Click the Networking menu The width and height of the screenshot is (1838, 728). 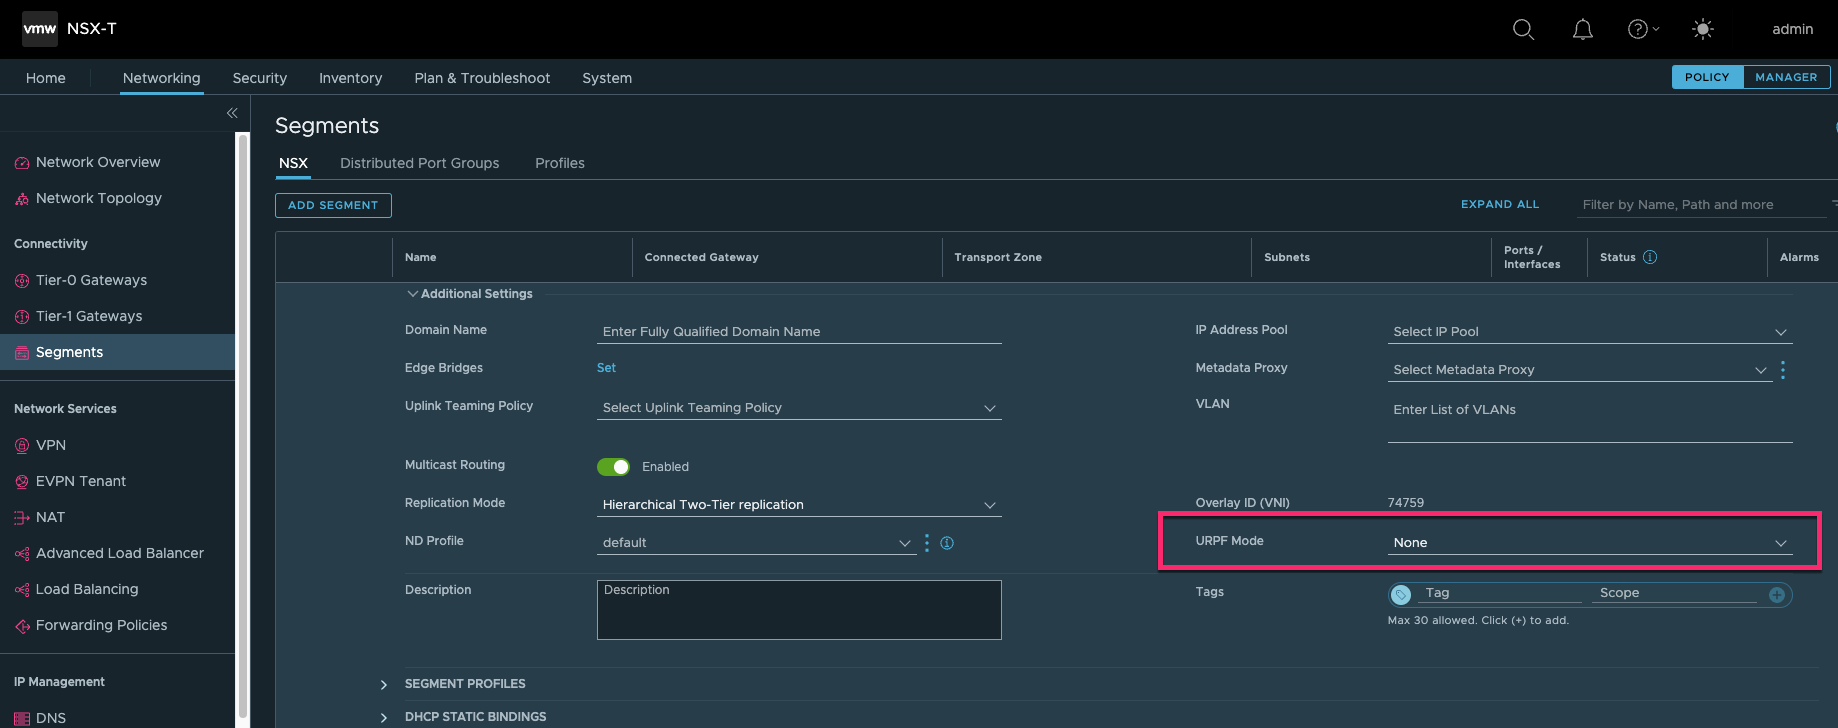click(x=161, y=78)
